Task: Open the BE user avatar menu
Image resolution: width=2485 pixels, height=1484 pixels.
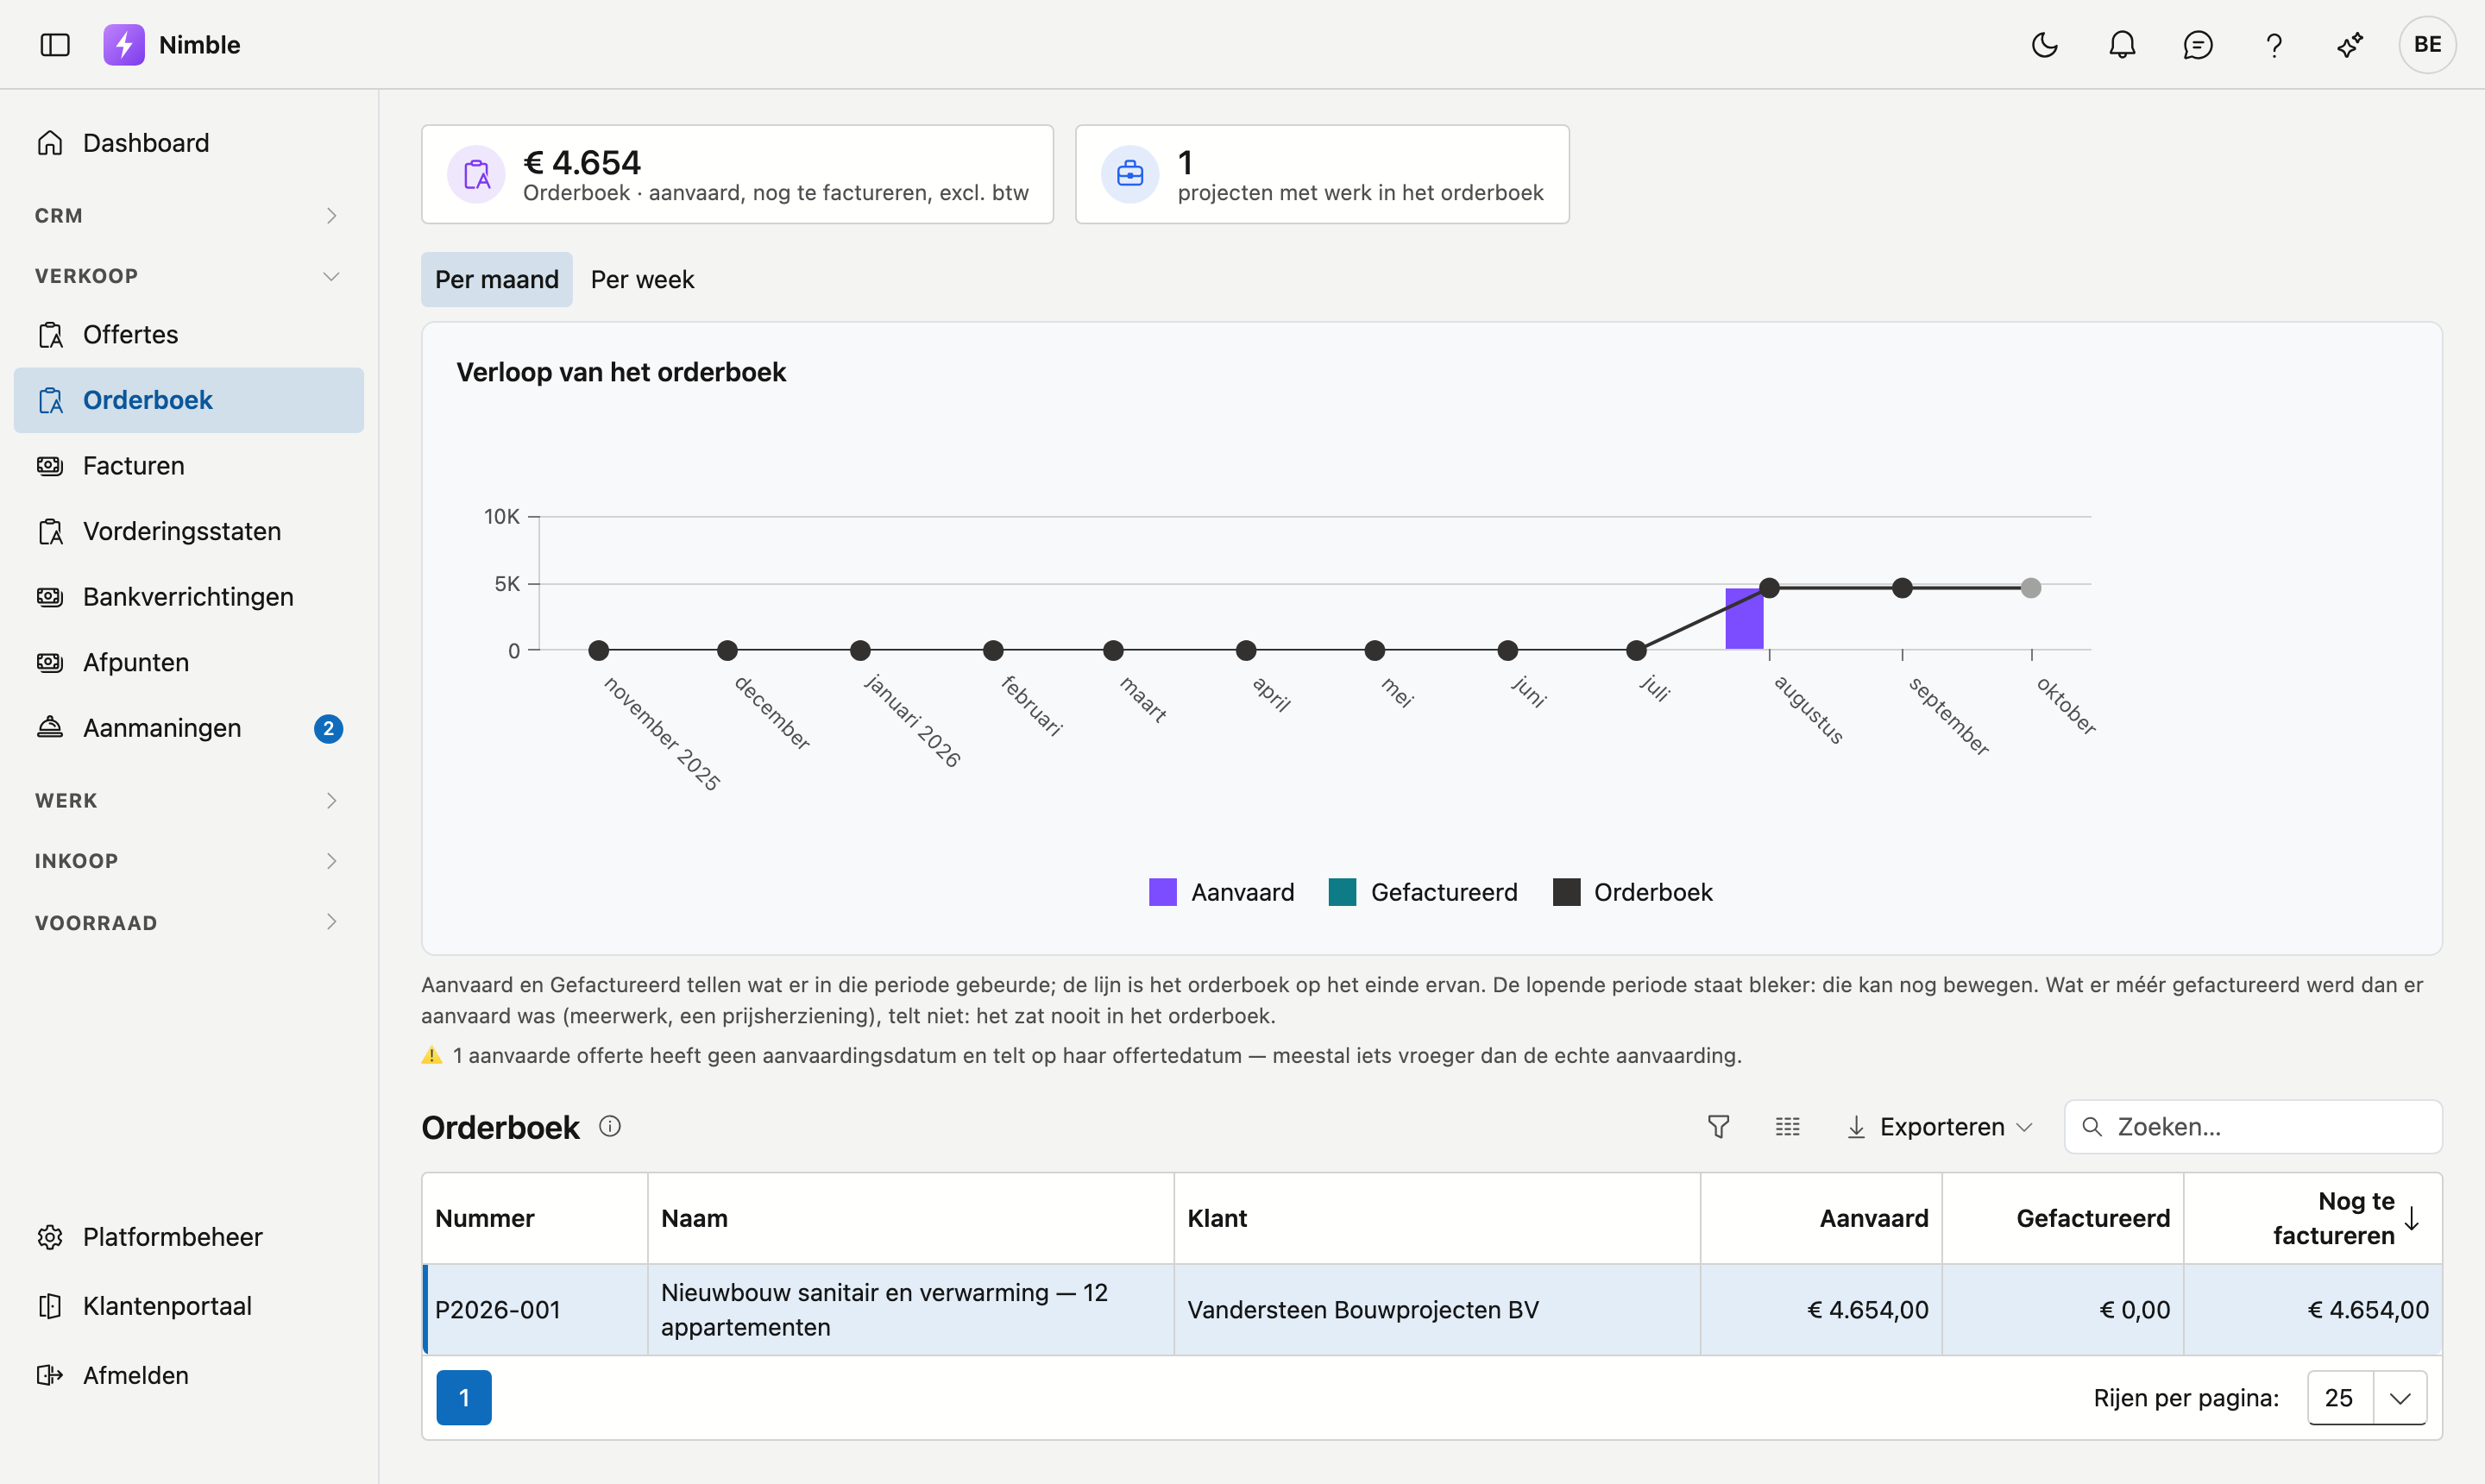Action: [x=2427, y=45]
